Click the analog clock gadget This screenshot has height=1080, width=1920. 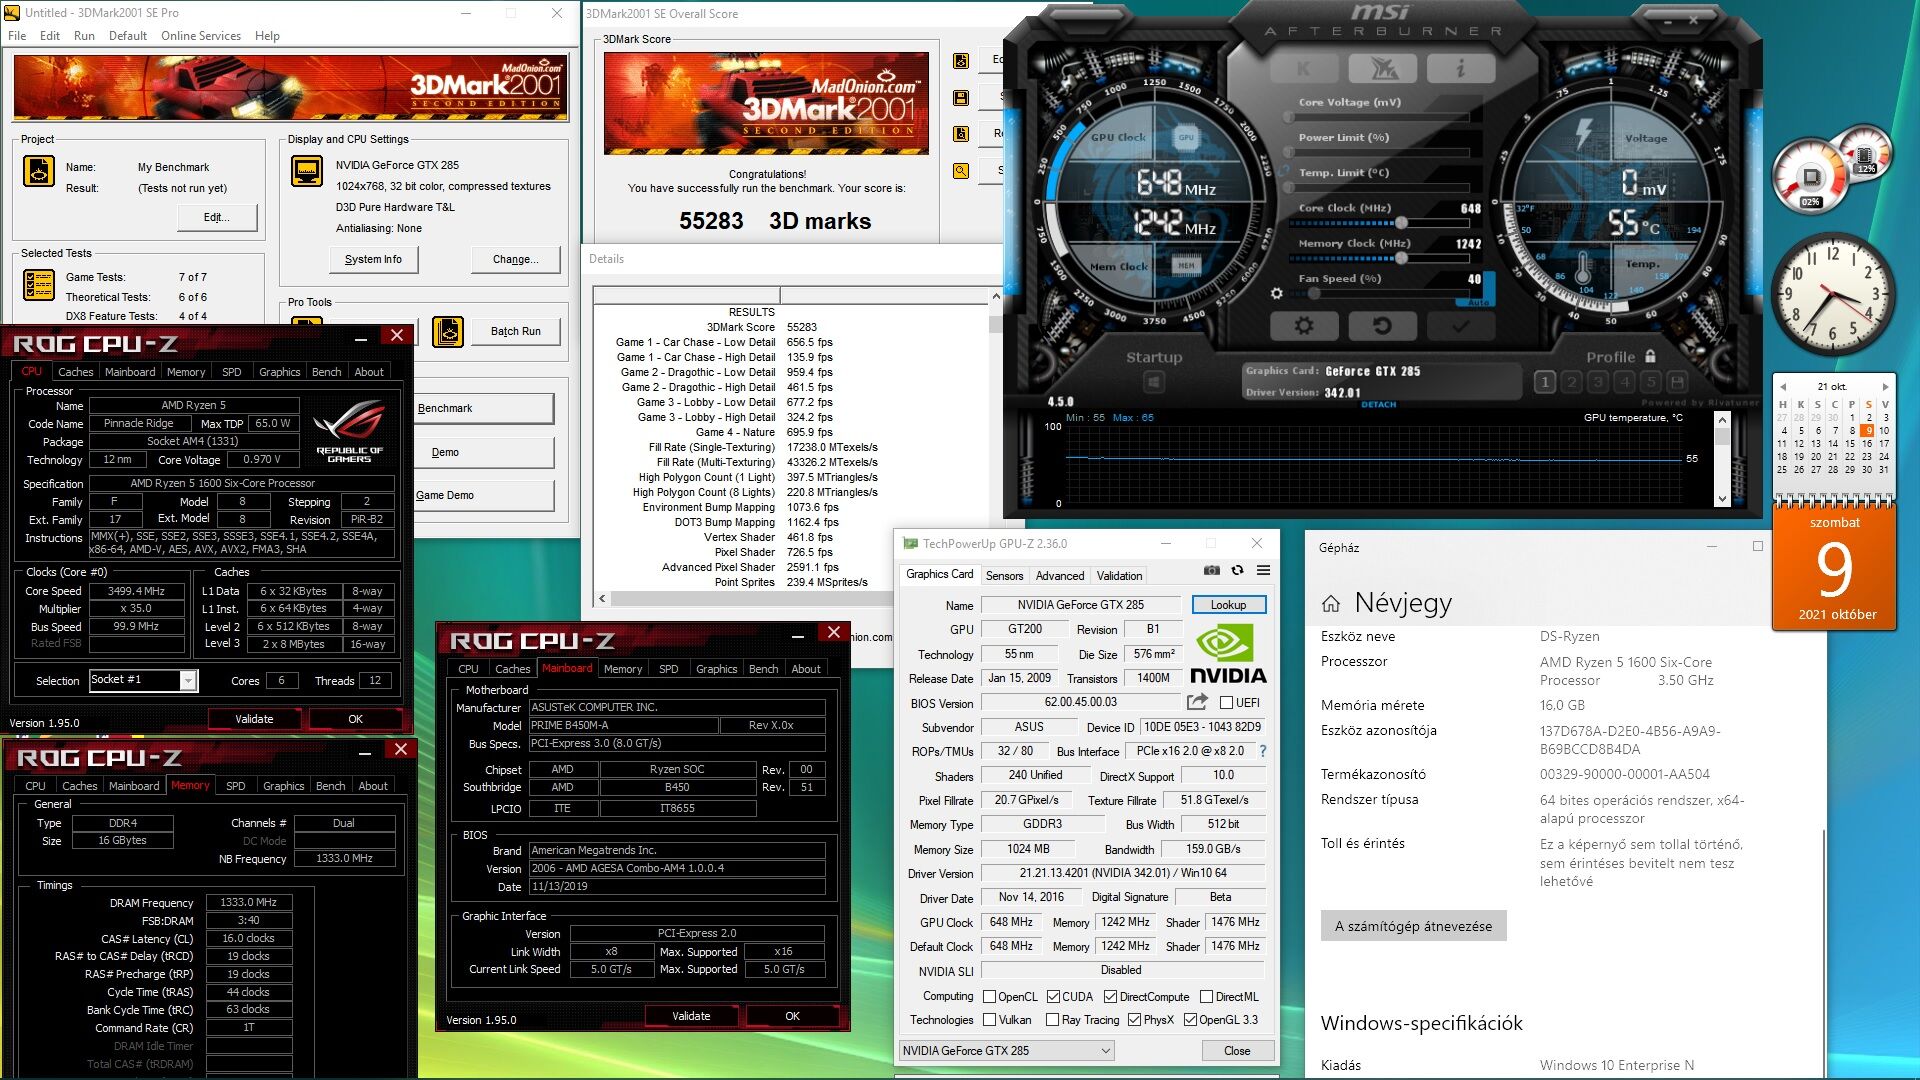pyautogui.click(x=1832, y=294)
